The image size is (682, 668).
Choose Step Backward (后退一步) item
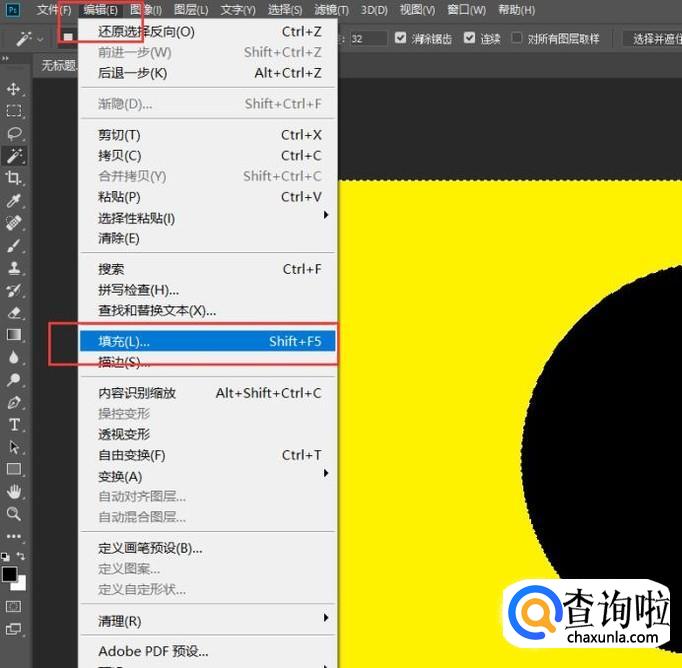point(207,73)
